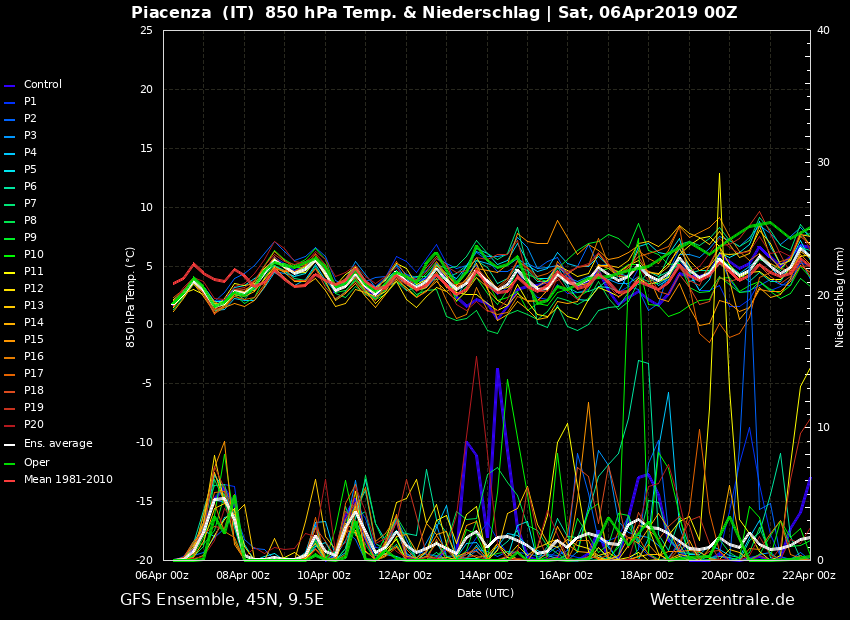
Task: Click the blue line swatch beside P1
Action: coord(10,103)
